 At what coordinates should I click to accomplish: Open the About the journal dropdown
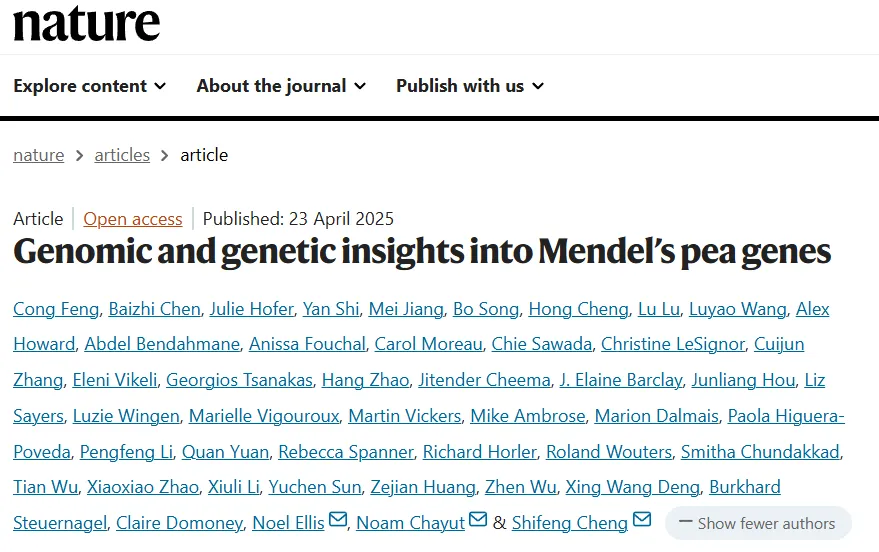tap(281, 86)
